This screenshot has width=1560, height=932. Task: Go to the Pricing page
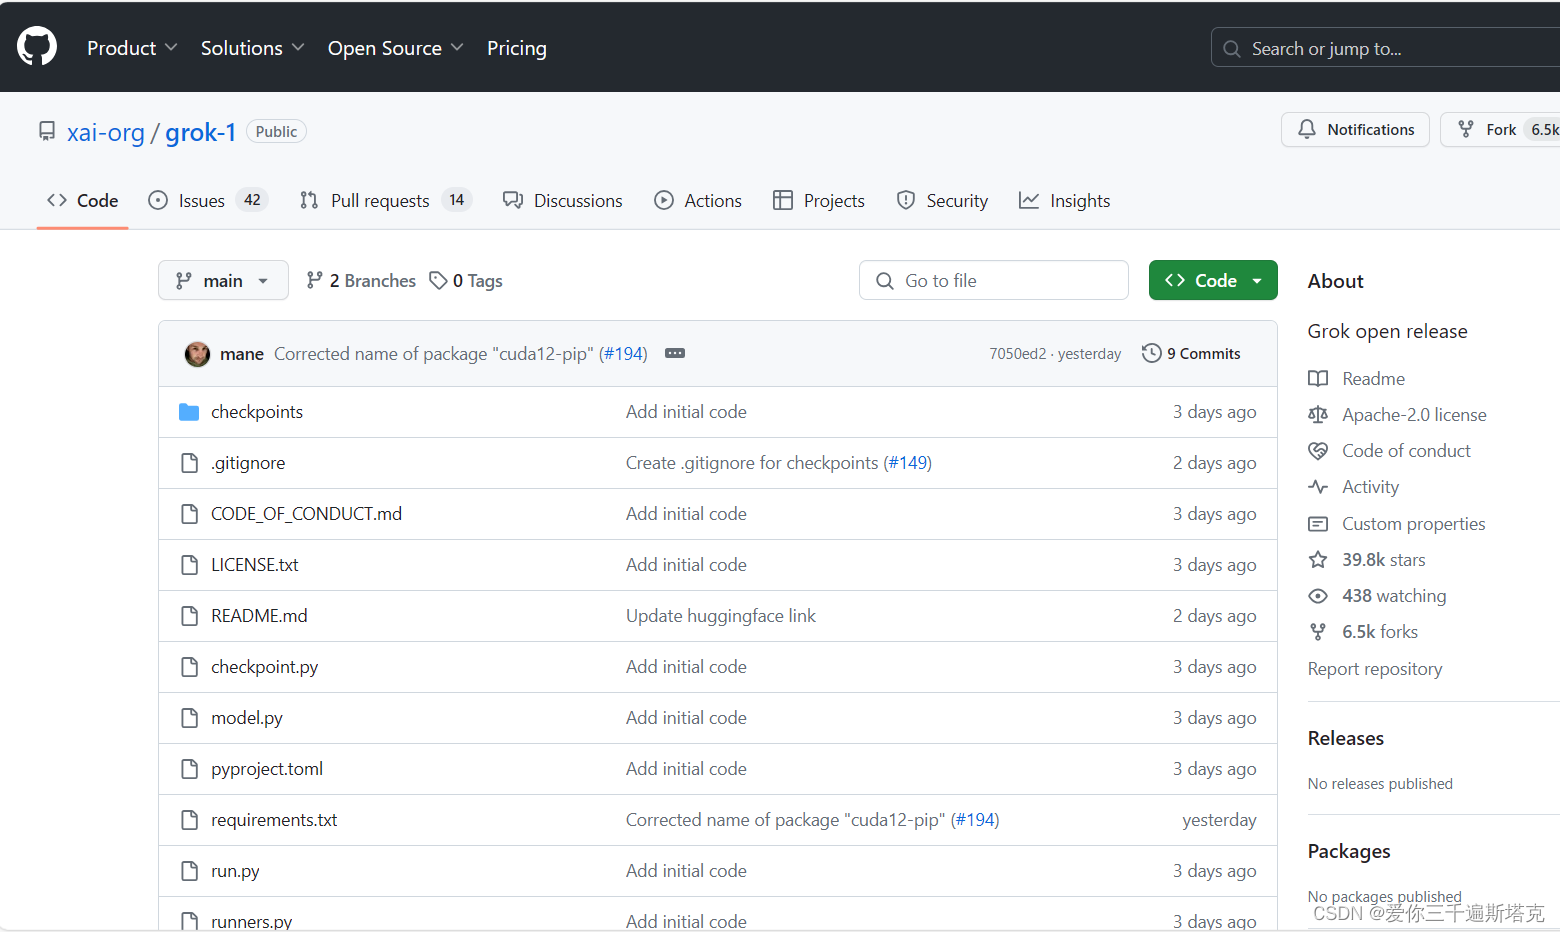click(x=517, y=48)
